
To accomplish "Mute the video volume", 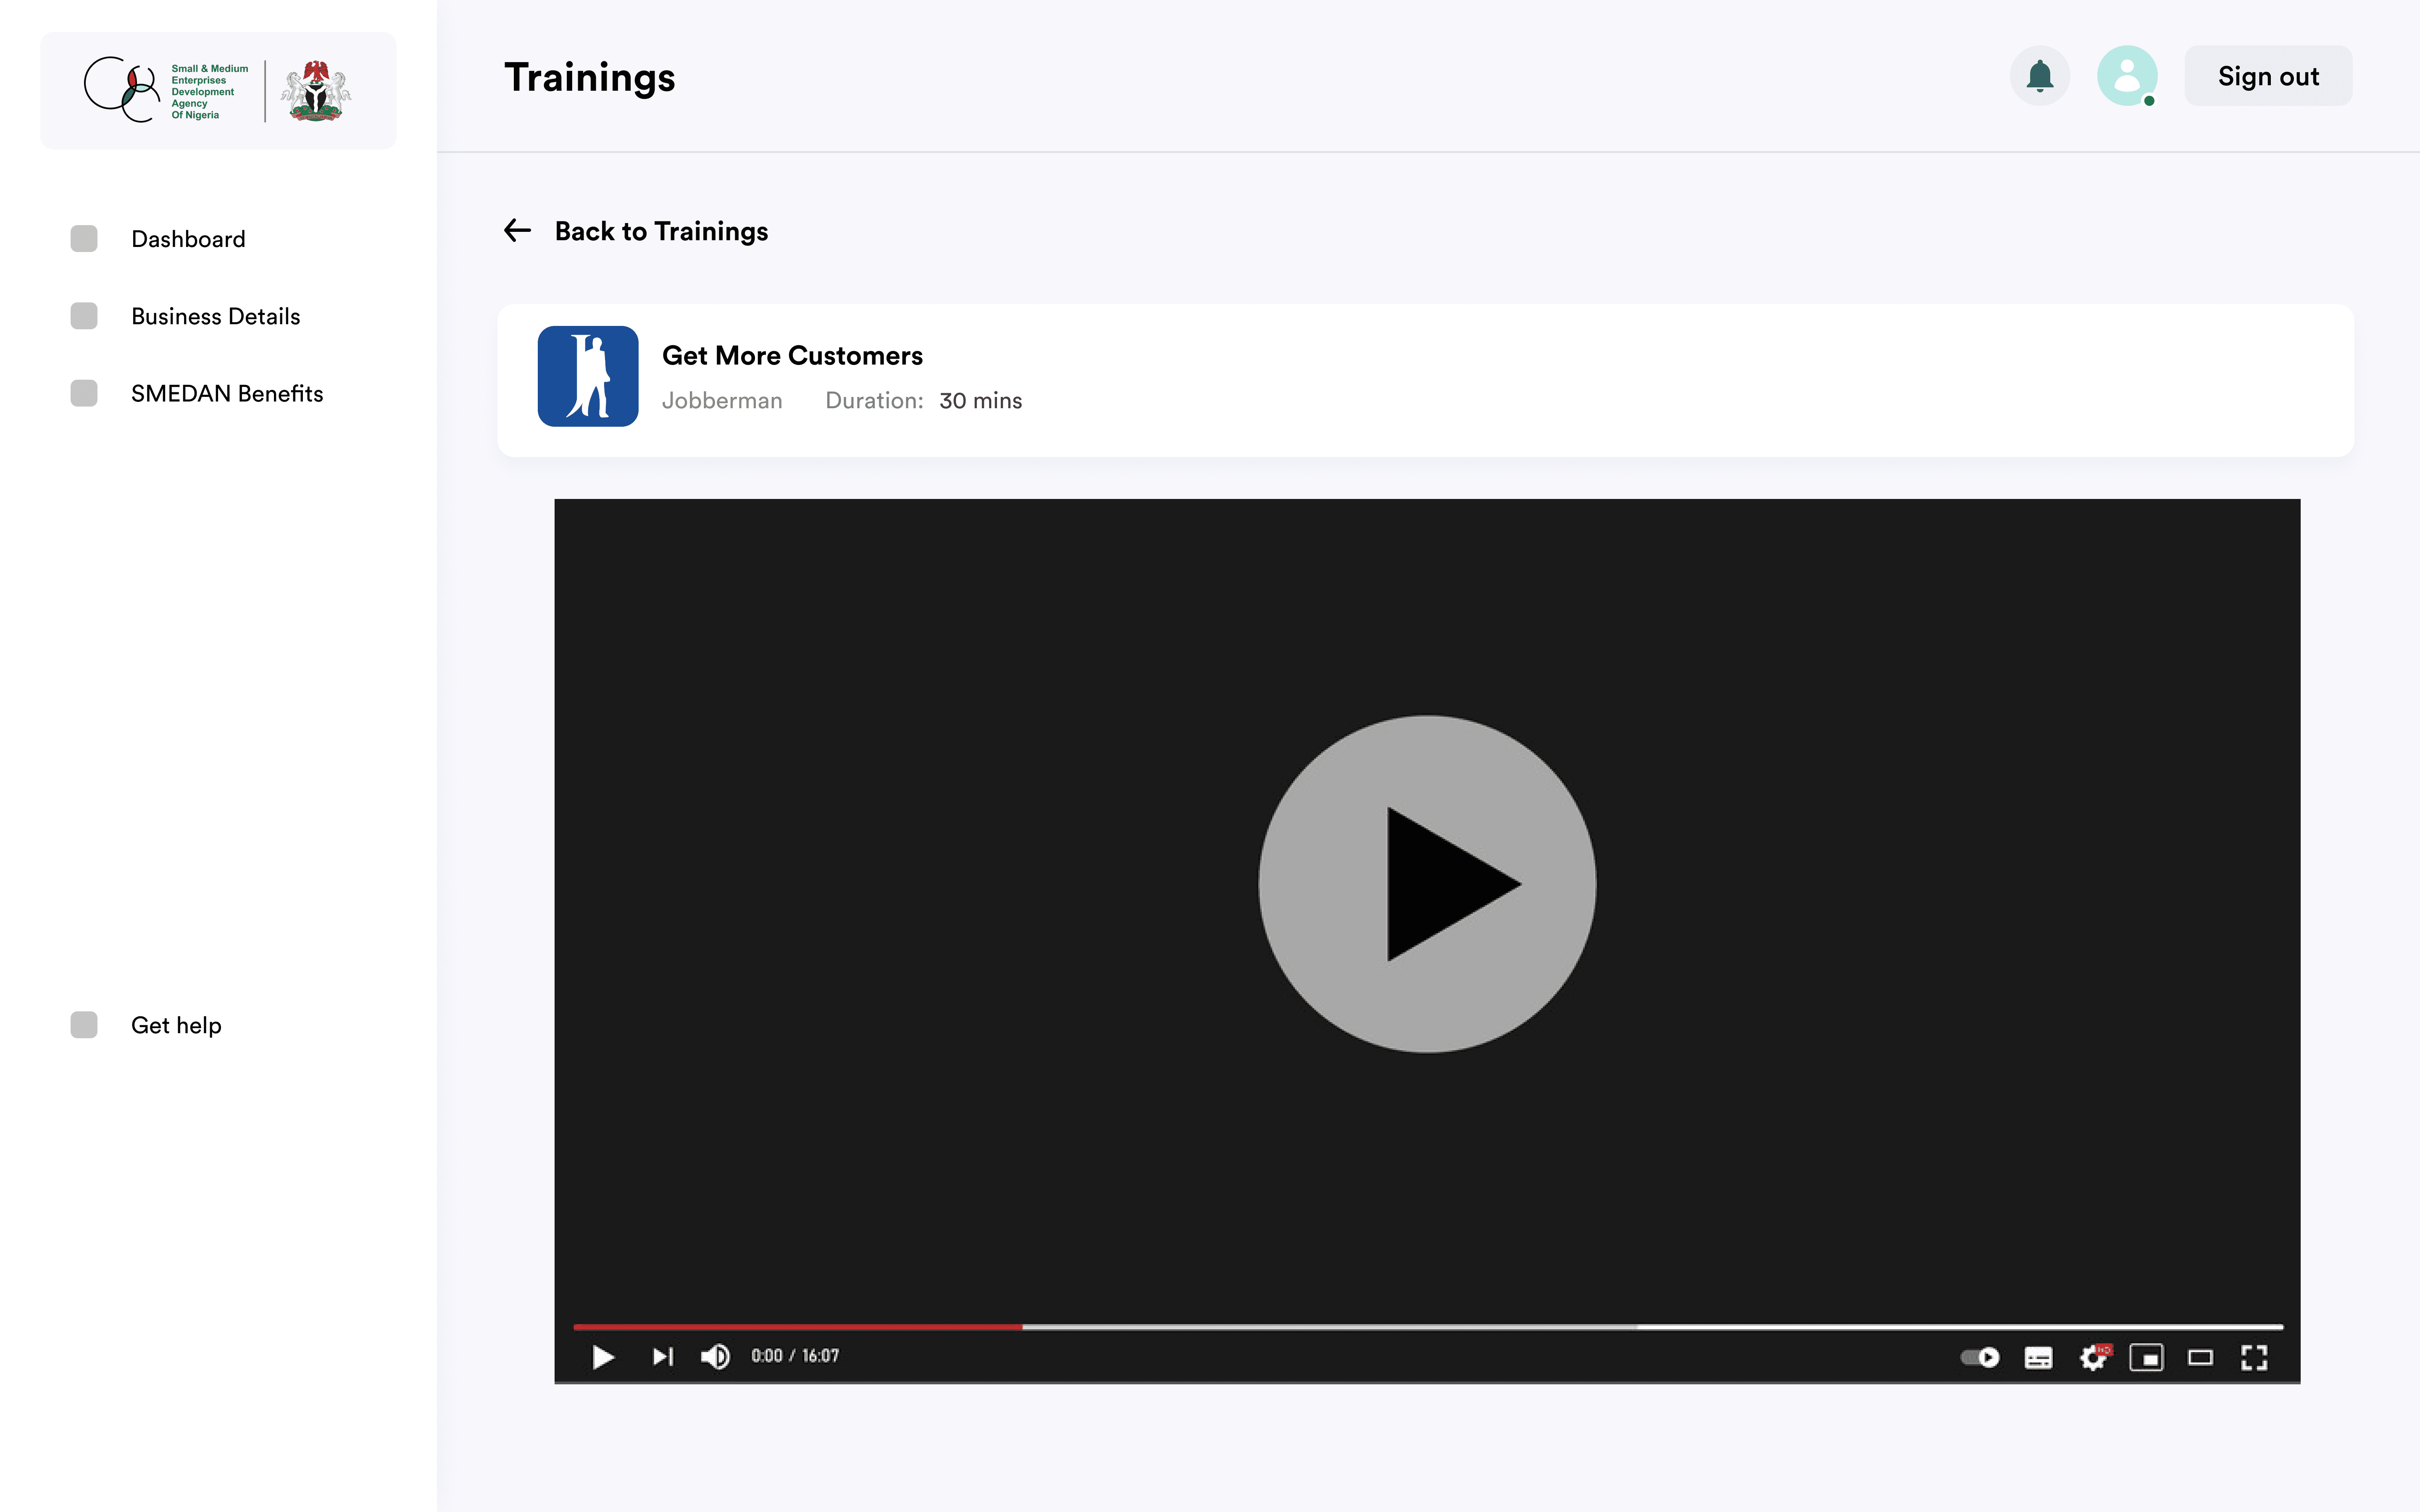I will point(715,1357).
